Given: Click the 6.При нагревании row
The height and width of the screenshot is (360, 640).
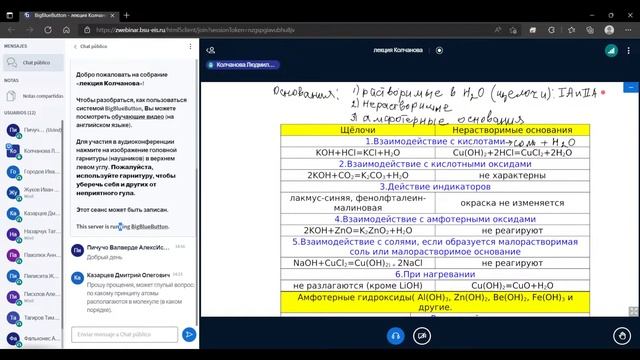Looking at the screenshot, I should (435, 274).
